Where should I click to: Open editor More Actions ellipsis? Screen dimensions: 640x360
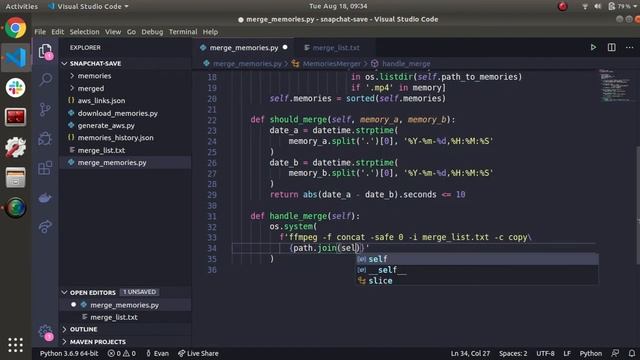point(629,47)
